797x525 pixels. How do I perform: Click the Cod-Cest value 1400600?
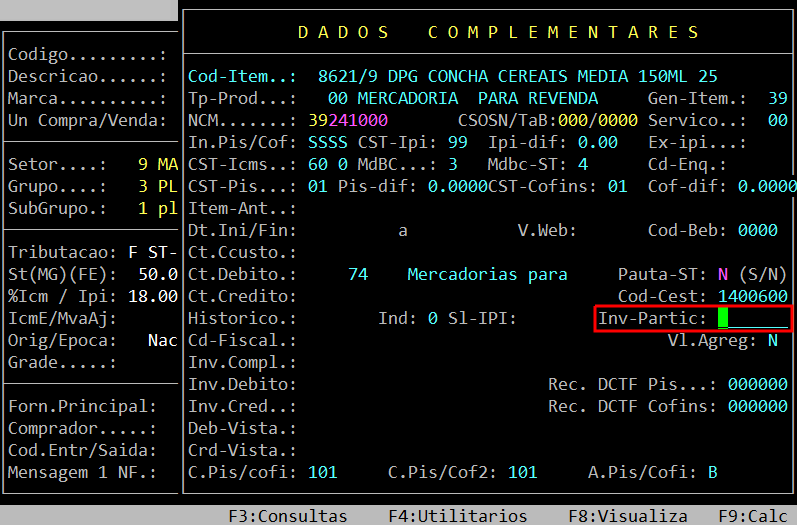pyautogui.click(x=752, y=296)
